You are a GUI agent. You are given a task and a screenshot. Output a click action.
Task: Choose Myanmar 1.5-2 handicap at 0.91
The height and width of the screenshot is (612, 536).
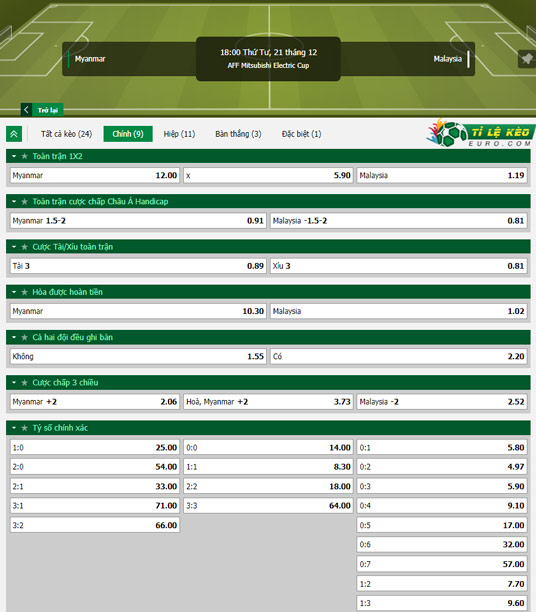pyautogui.click(x=138, y=221)
